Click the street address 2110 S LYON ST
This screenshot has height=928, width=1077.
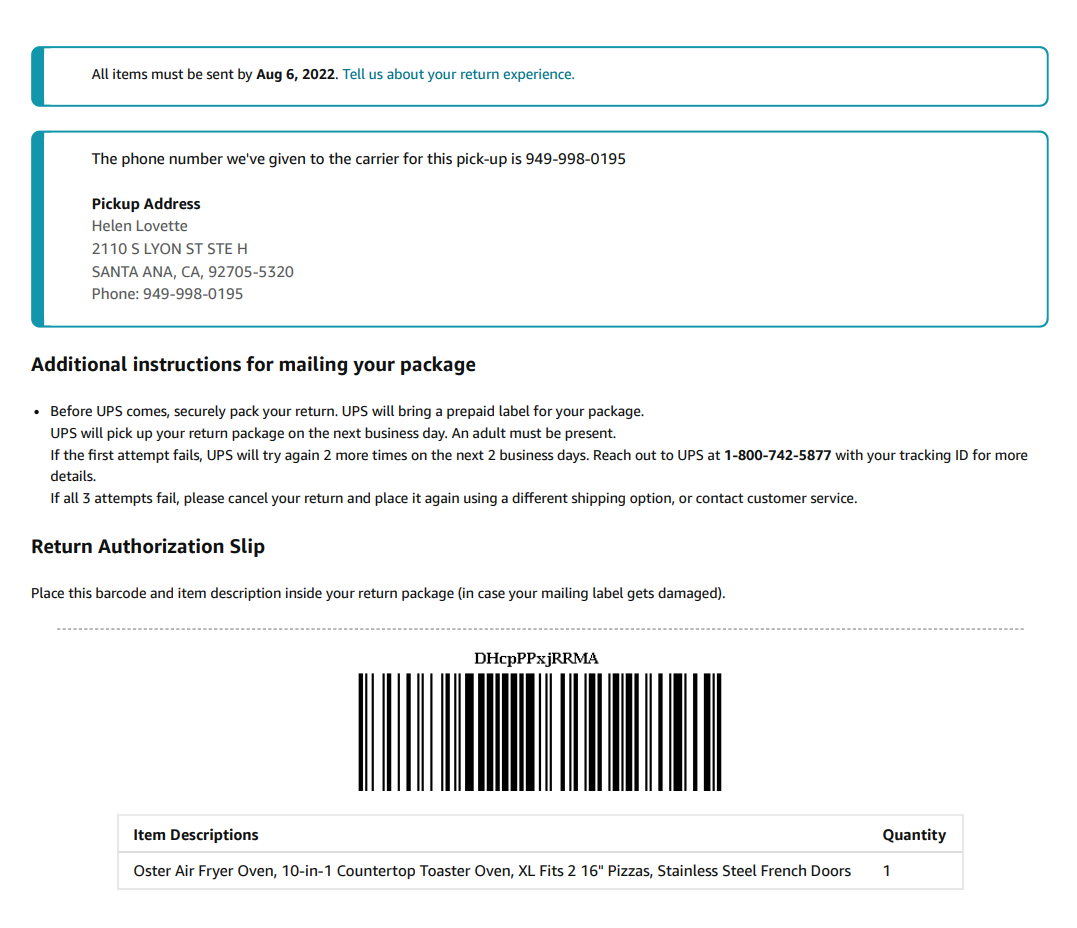(170, 249)
